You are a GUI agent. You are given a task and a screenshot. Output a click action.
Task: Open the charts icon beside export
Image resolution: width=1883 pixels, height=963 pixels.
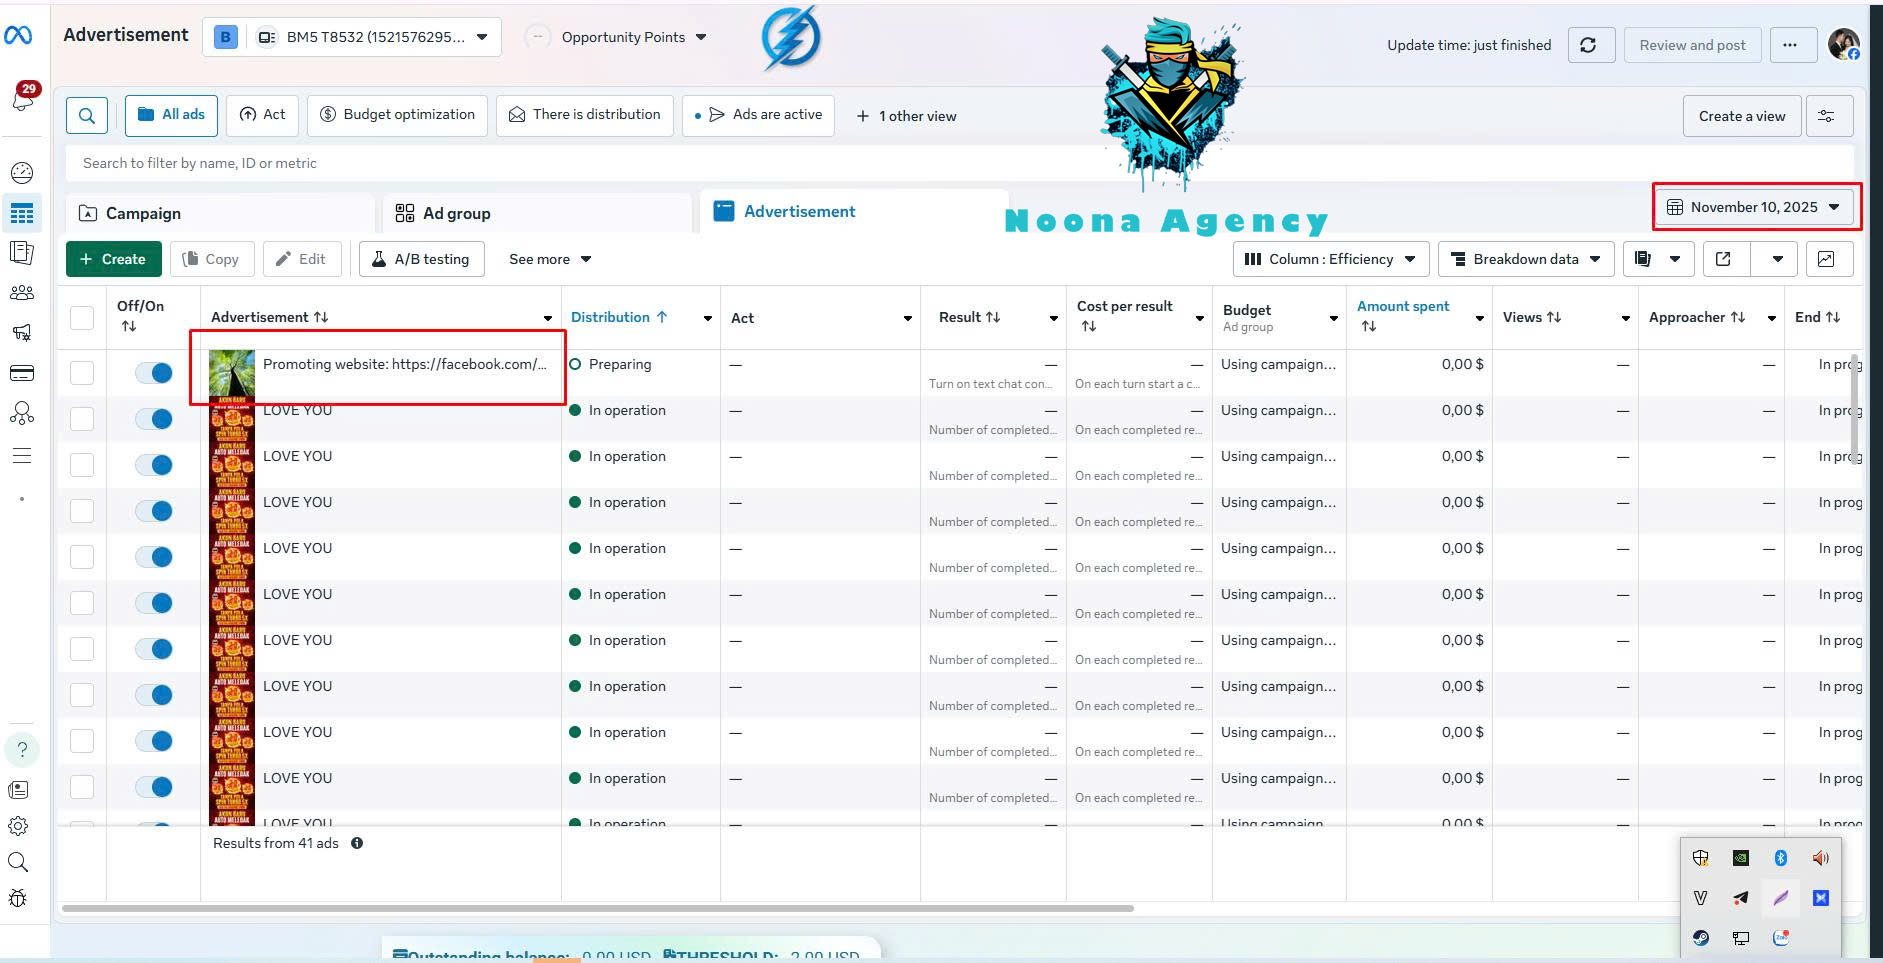coord(1826,259)
